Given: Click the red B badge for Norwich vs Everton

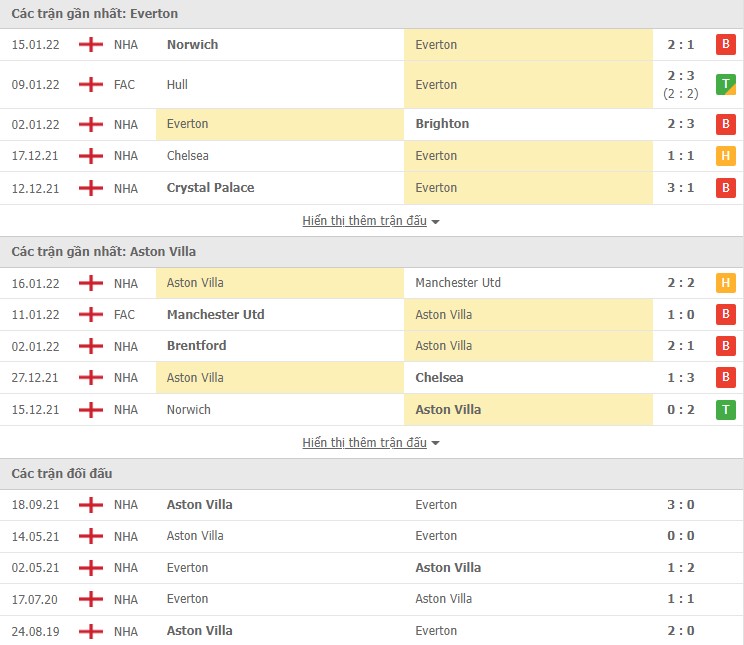Looking at the screenshot, I should tap(725, 45).
